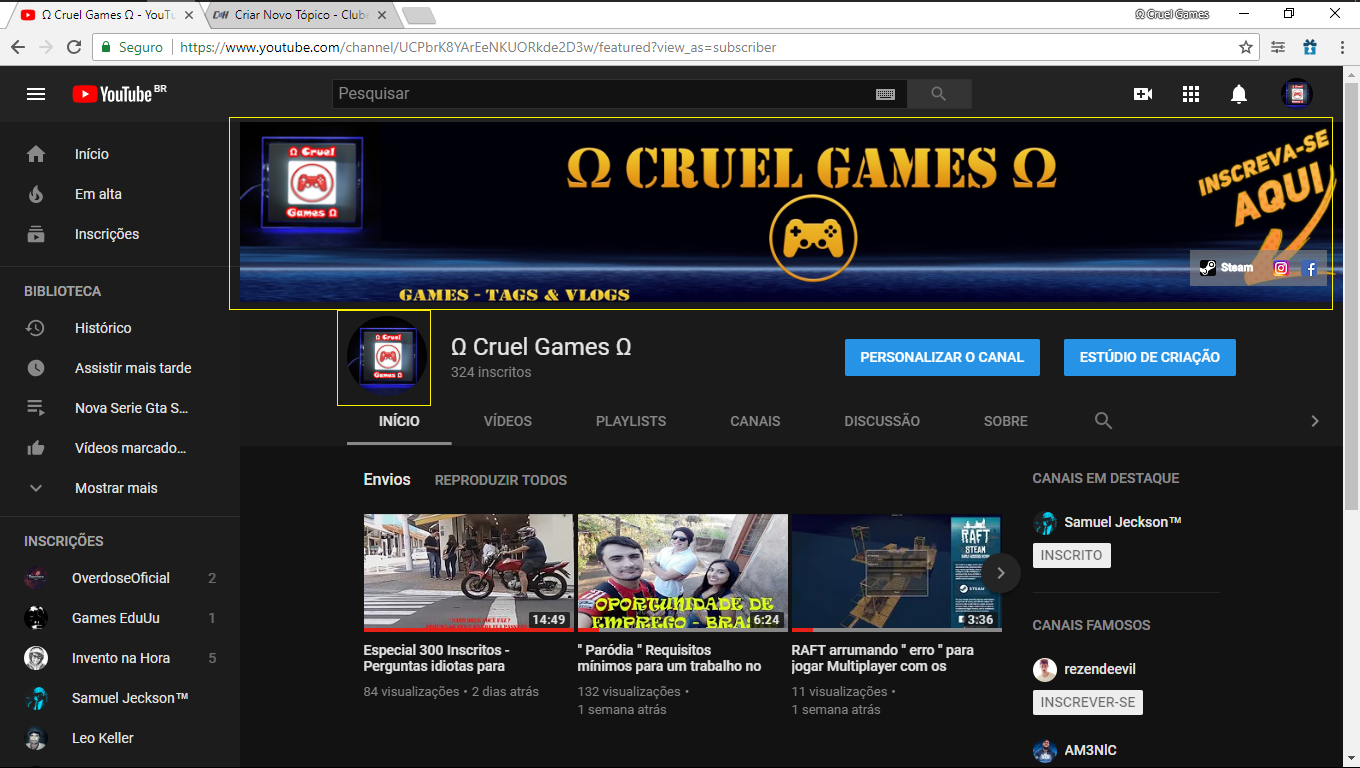Switch to the VÍDEOS tab
Viewport: 1360px width, 768px height.
point(508,421)
